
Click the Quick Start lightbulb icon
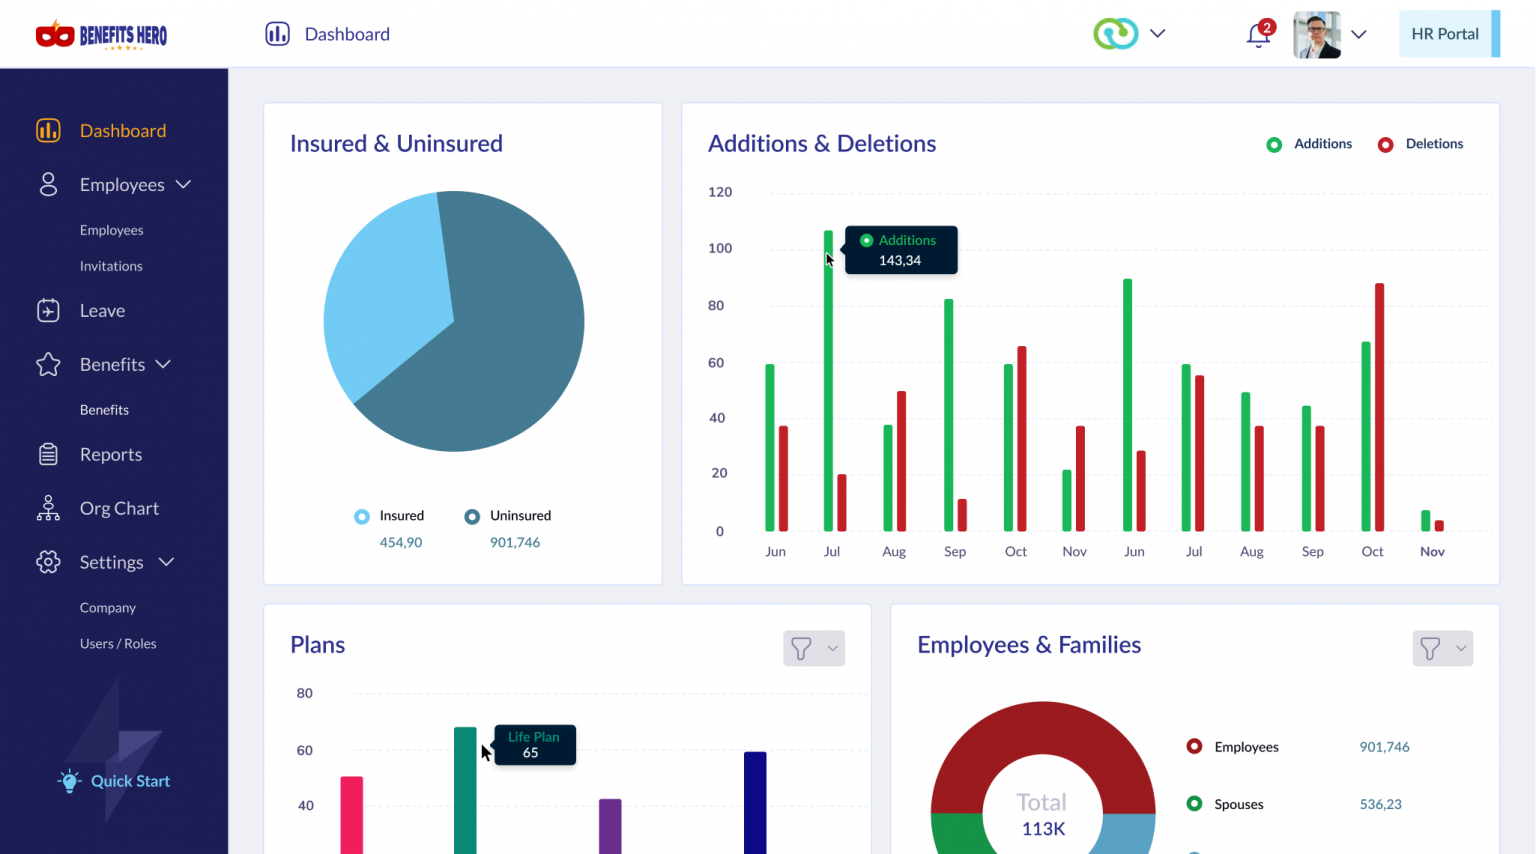69,781
